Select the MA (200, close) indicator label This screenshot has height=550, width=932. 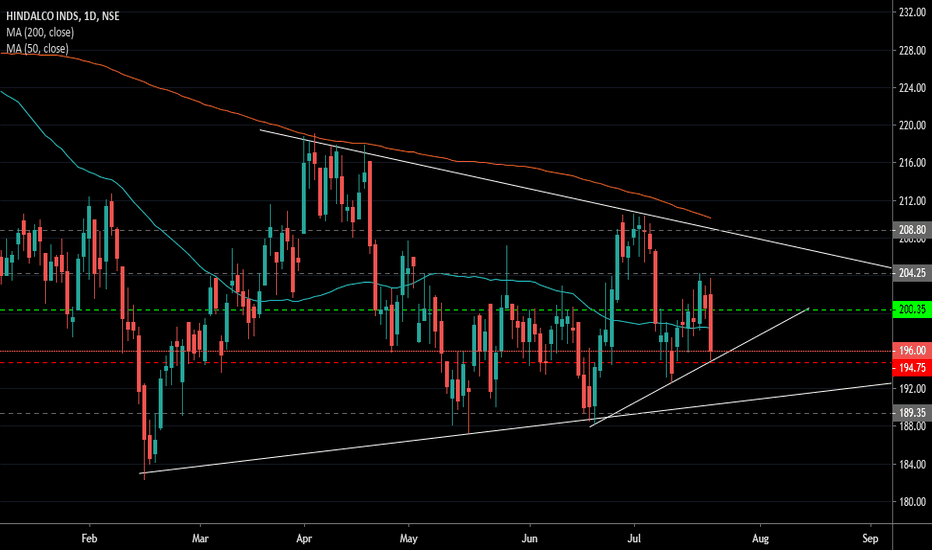pos(40,32)
